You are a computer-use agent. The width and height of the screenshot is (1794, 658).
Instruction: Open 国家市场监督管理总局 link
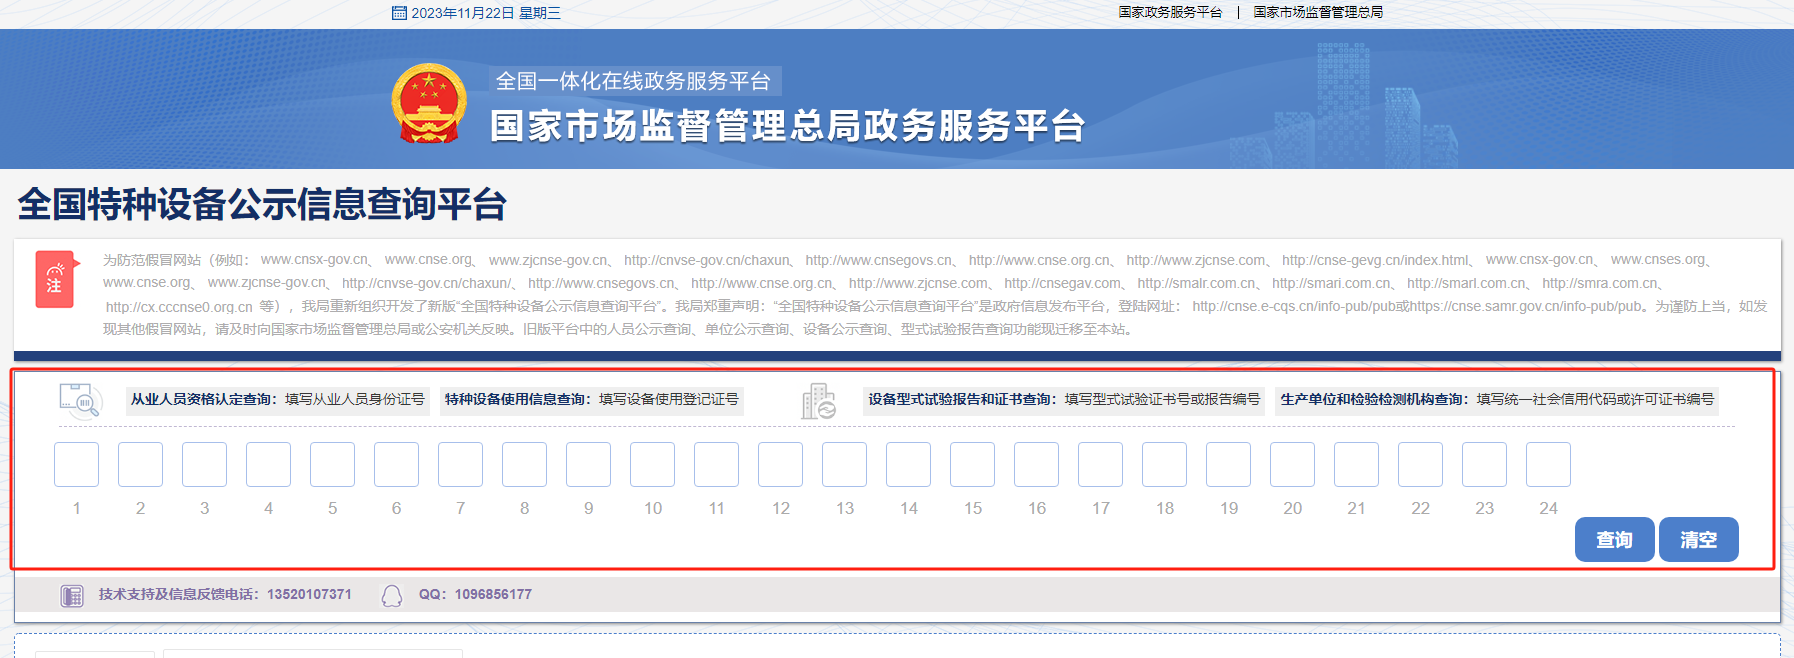click(x=1318, y=12)
